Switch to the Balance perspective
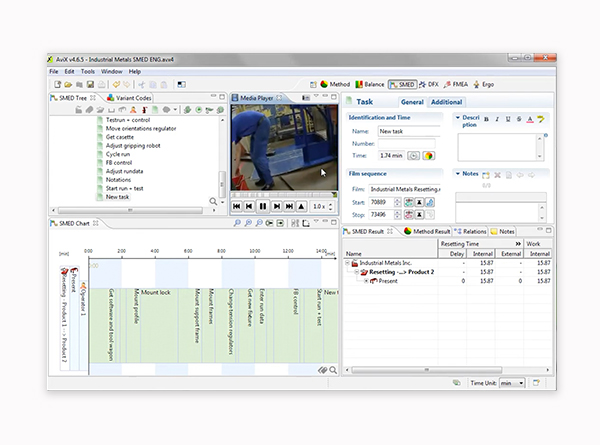Image resolution: width=600 pixels, height=445 pixels. pyautogui.click(x=372, y=85)
